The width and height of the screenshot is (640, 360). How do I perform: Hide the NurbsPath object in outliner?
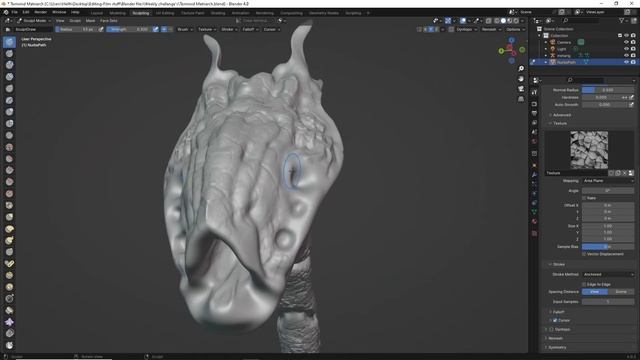627,62
